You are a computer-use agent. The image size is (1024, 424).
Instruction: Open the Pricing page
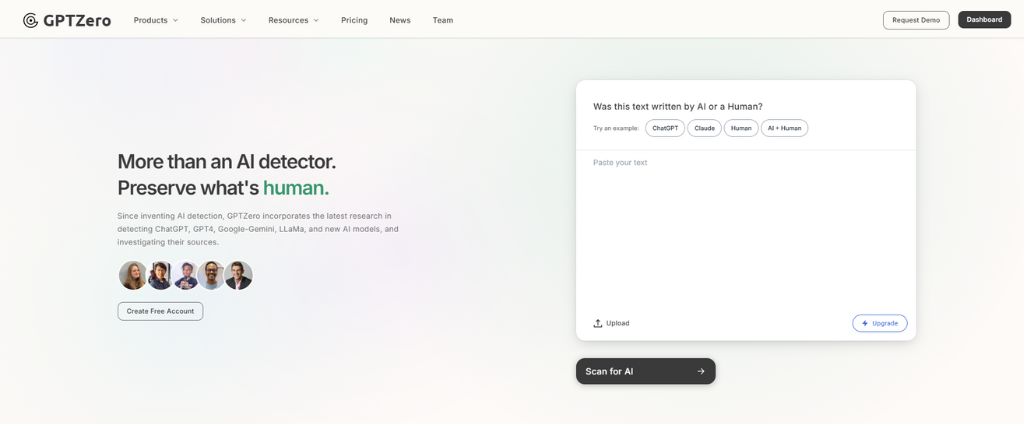[354, 20]
